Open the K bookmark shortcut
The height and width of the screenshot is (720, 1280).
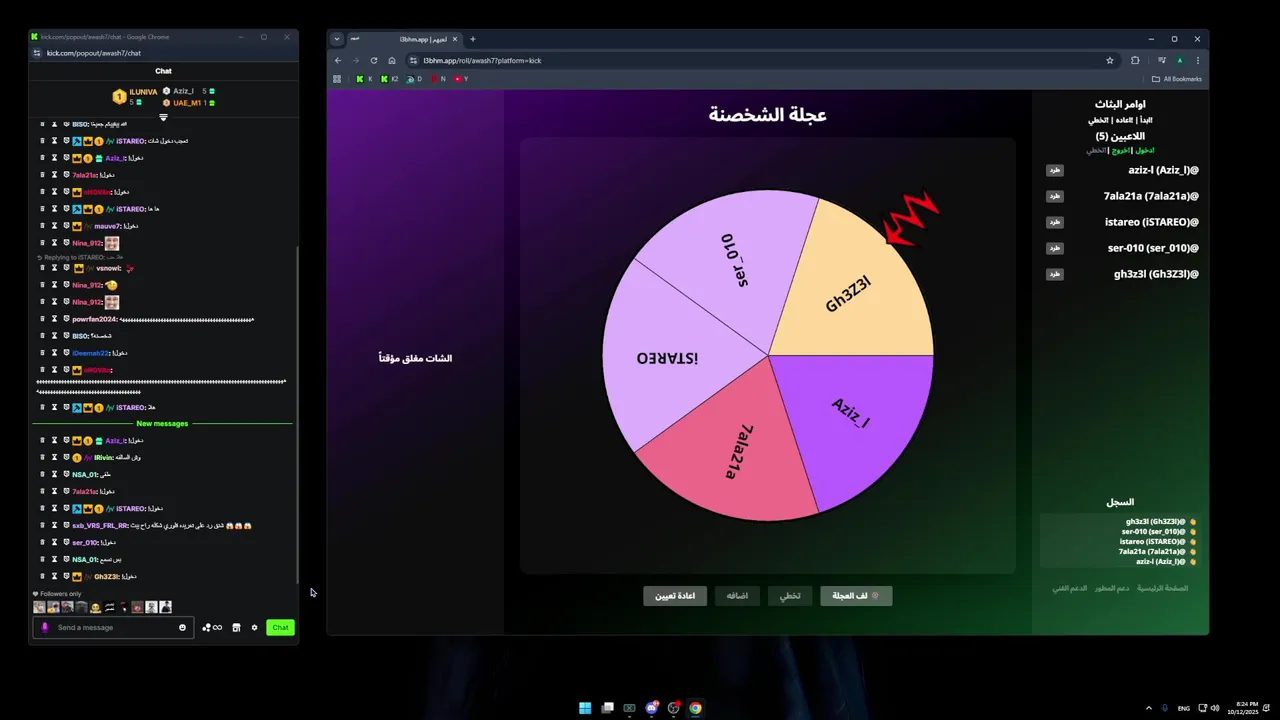pos(364,79)
